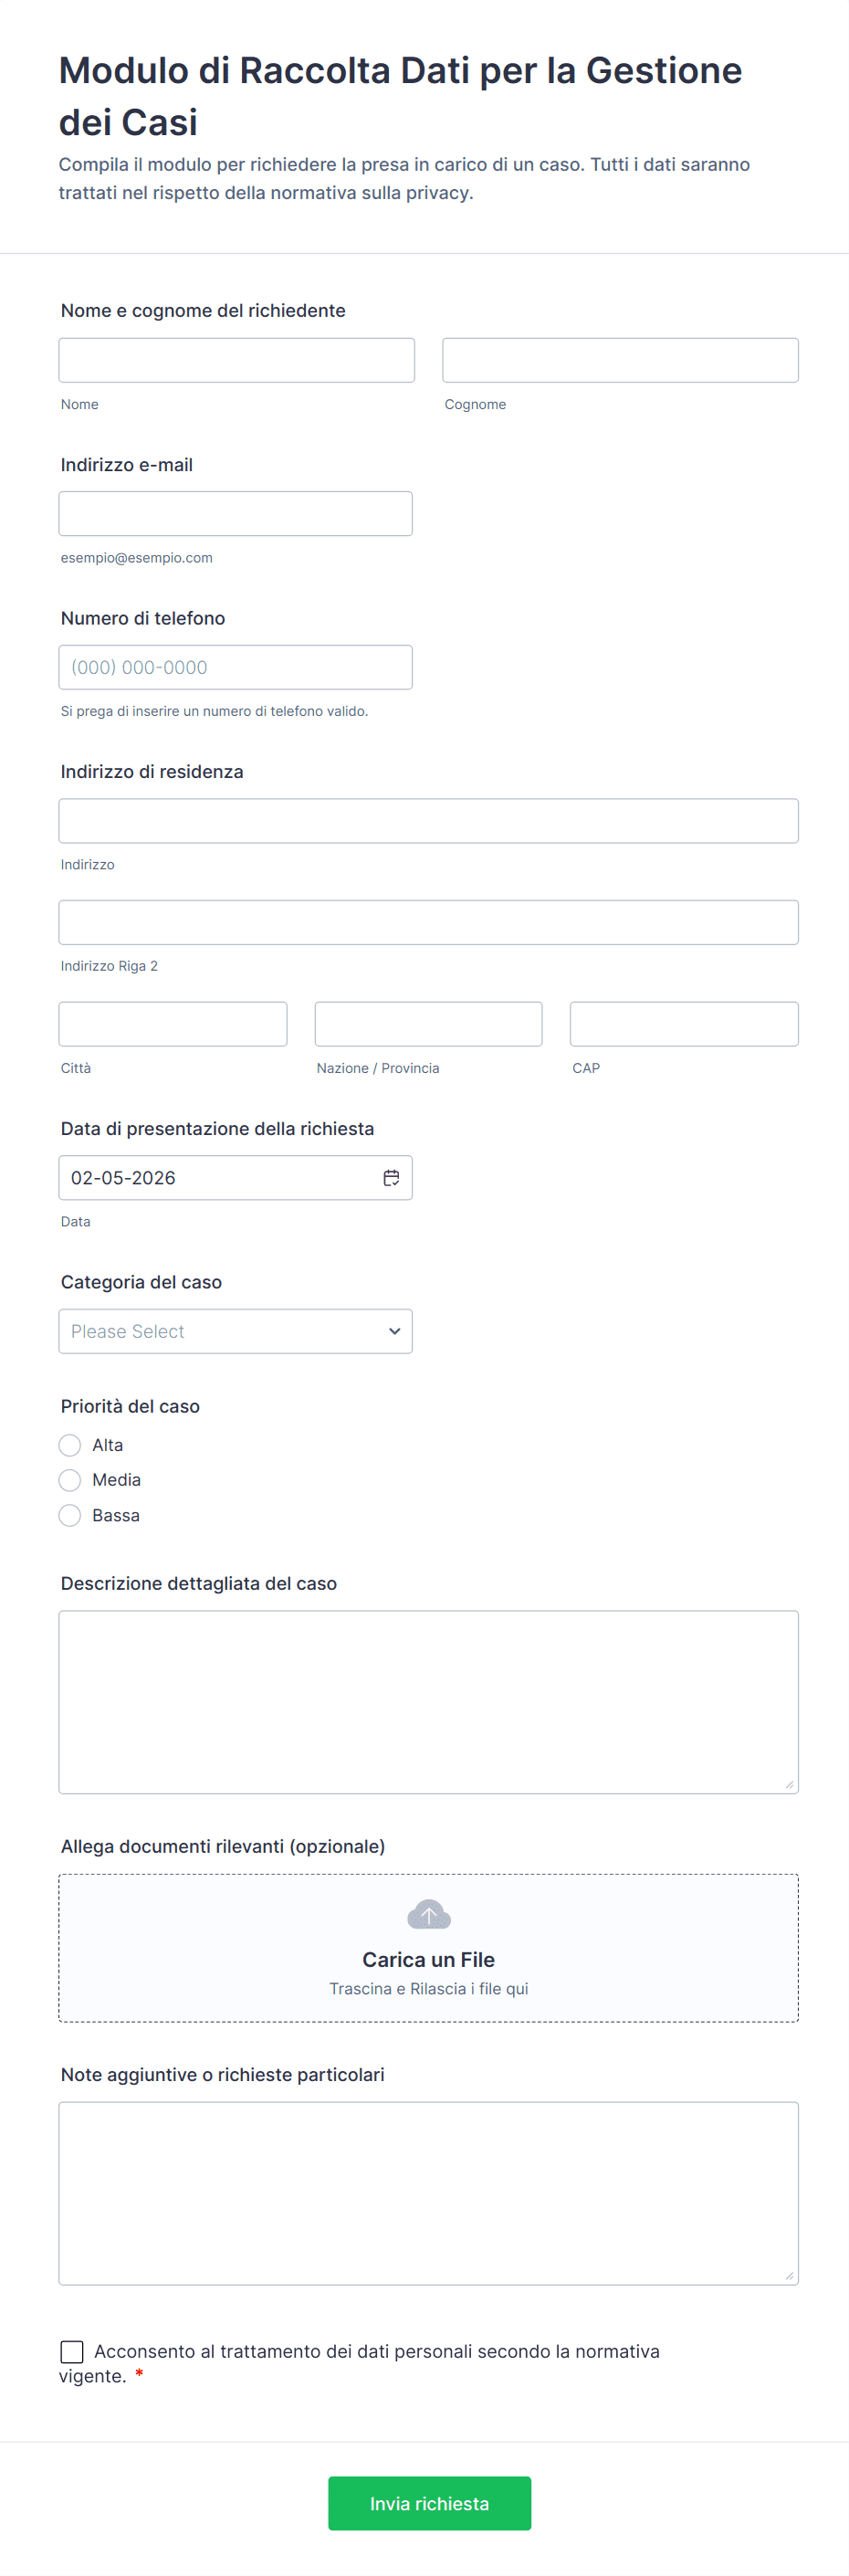This screenshot has width=849, height=2576.
Task: Open the Categoria del caso dropdown
Action: point(235,1331)
